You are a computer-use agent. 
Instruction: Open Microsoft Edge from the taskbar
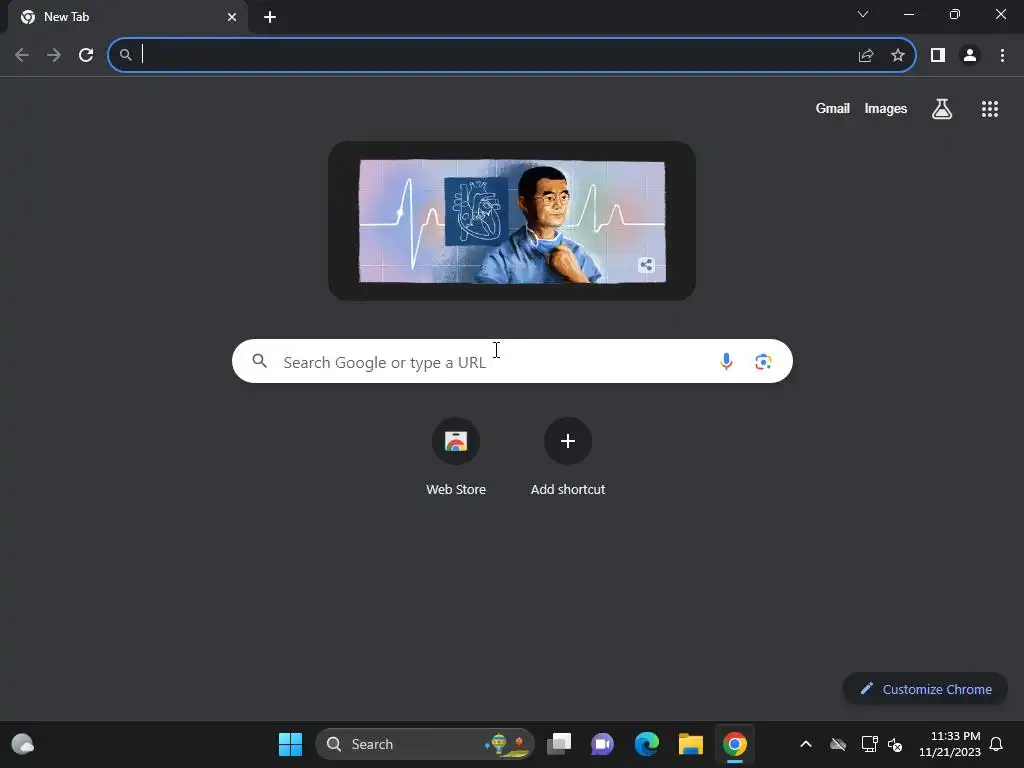click(x=647, y=744)
